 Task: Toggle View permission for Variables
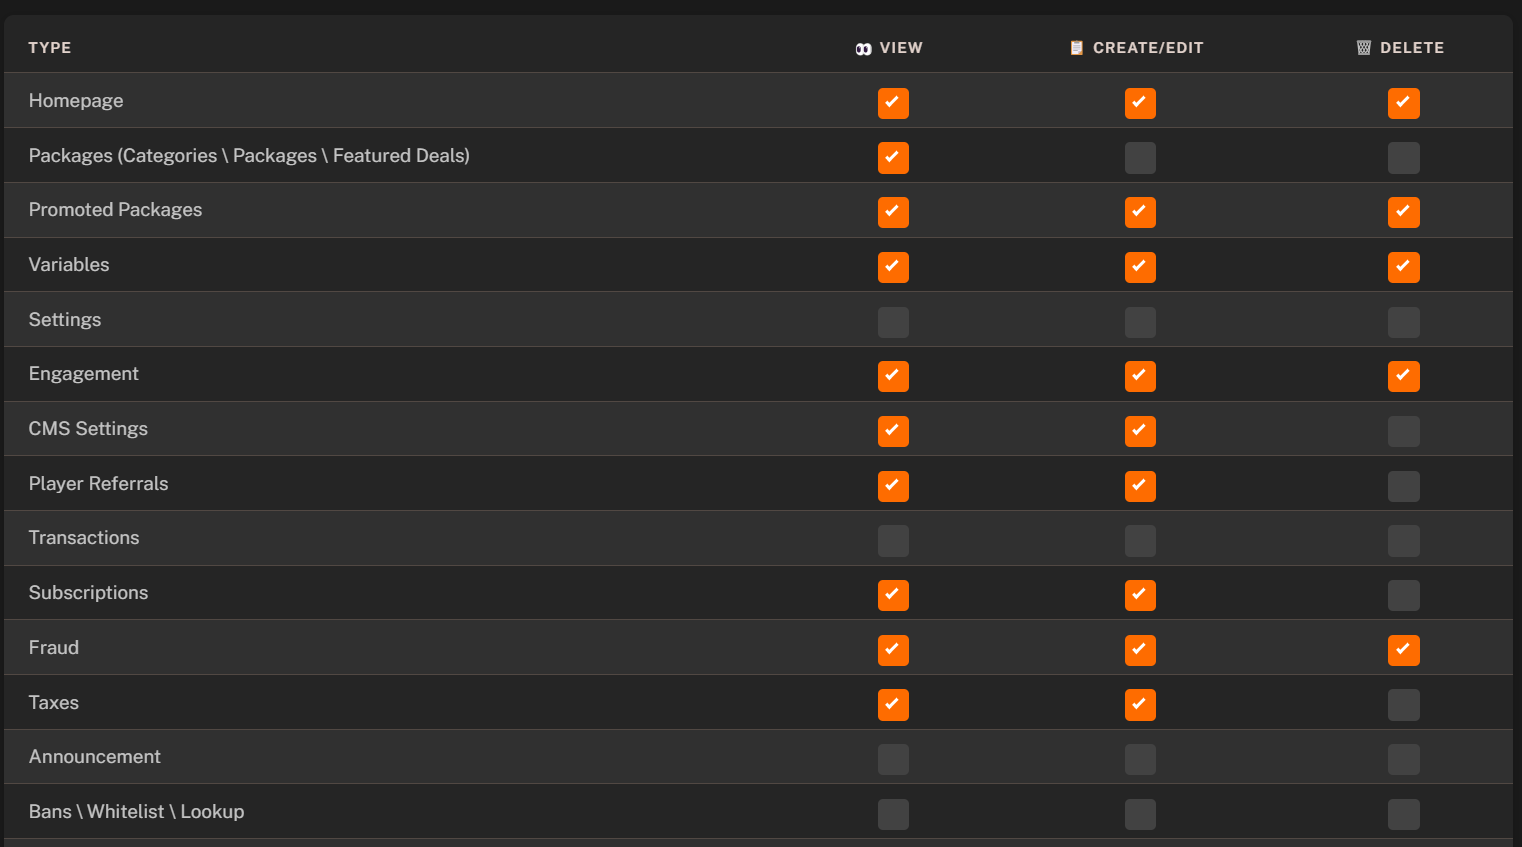893,267
